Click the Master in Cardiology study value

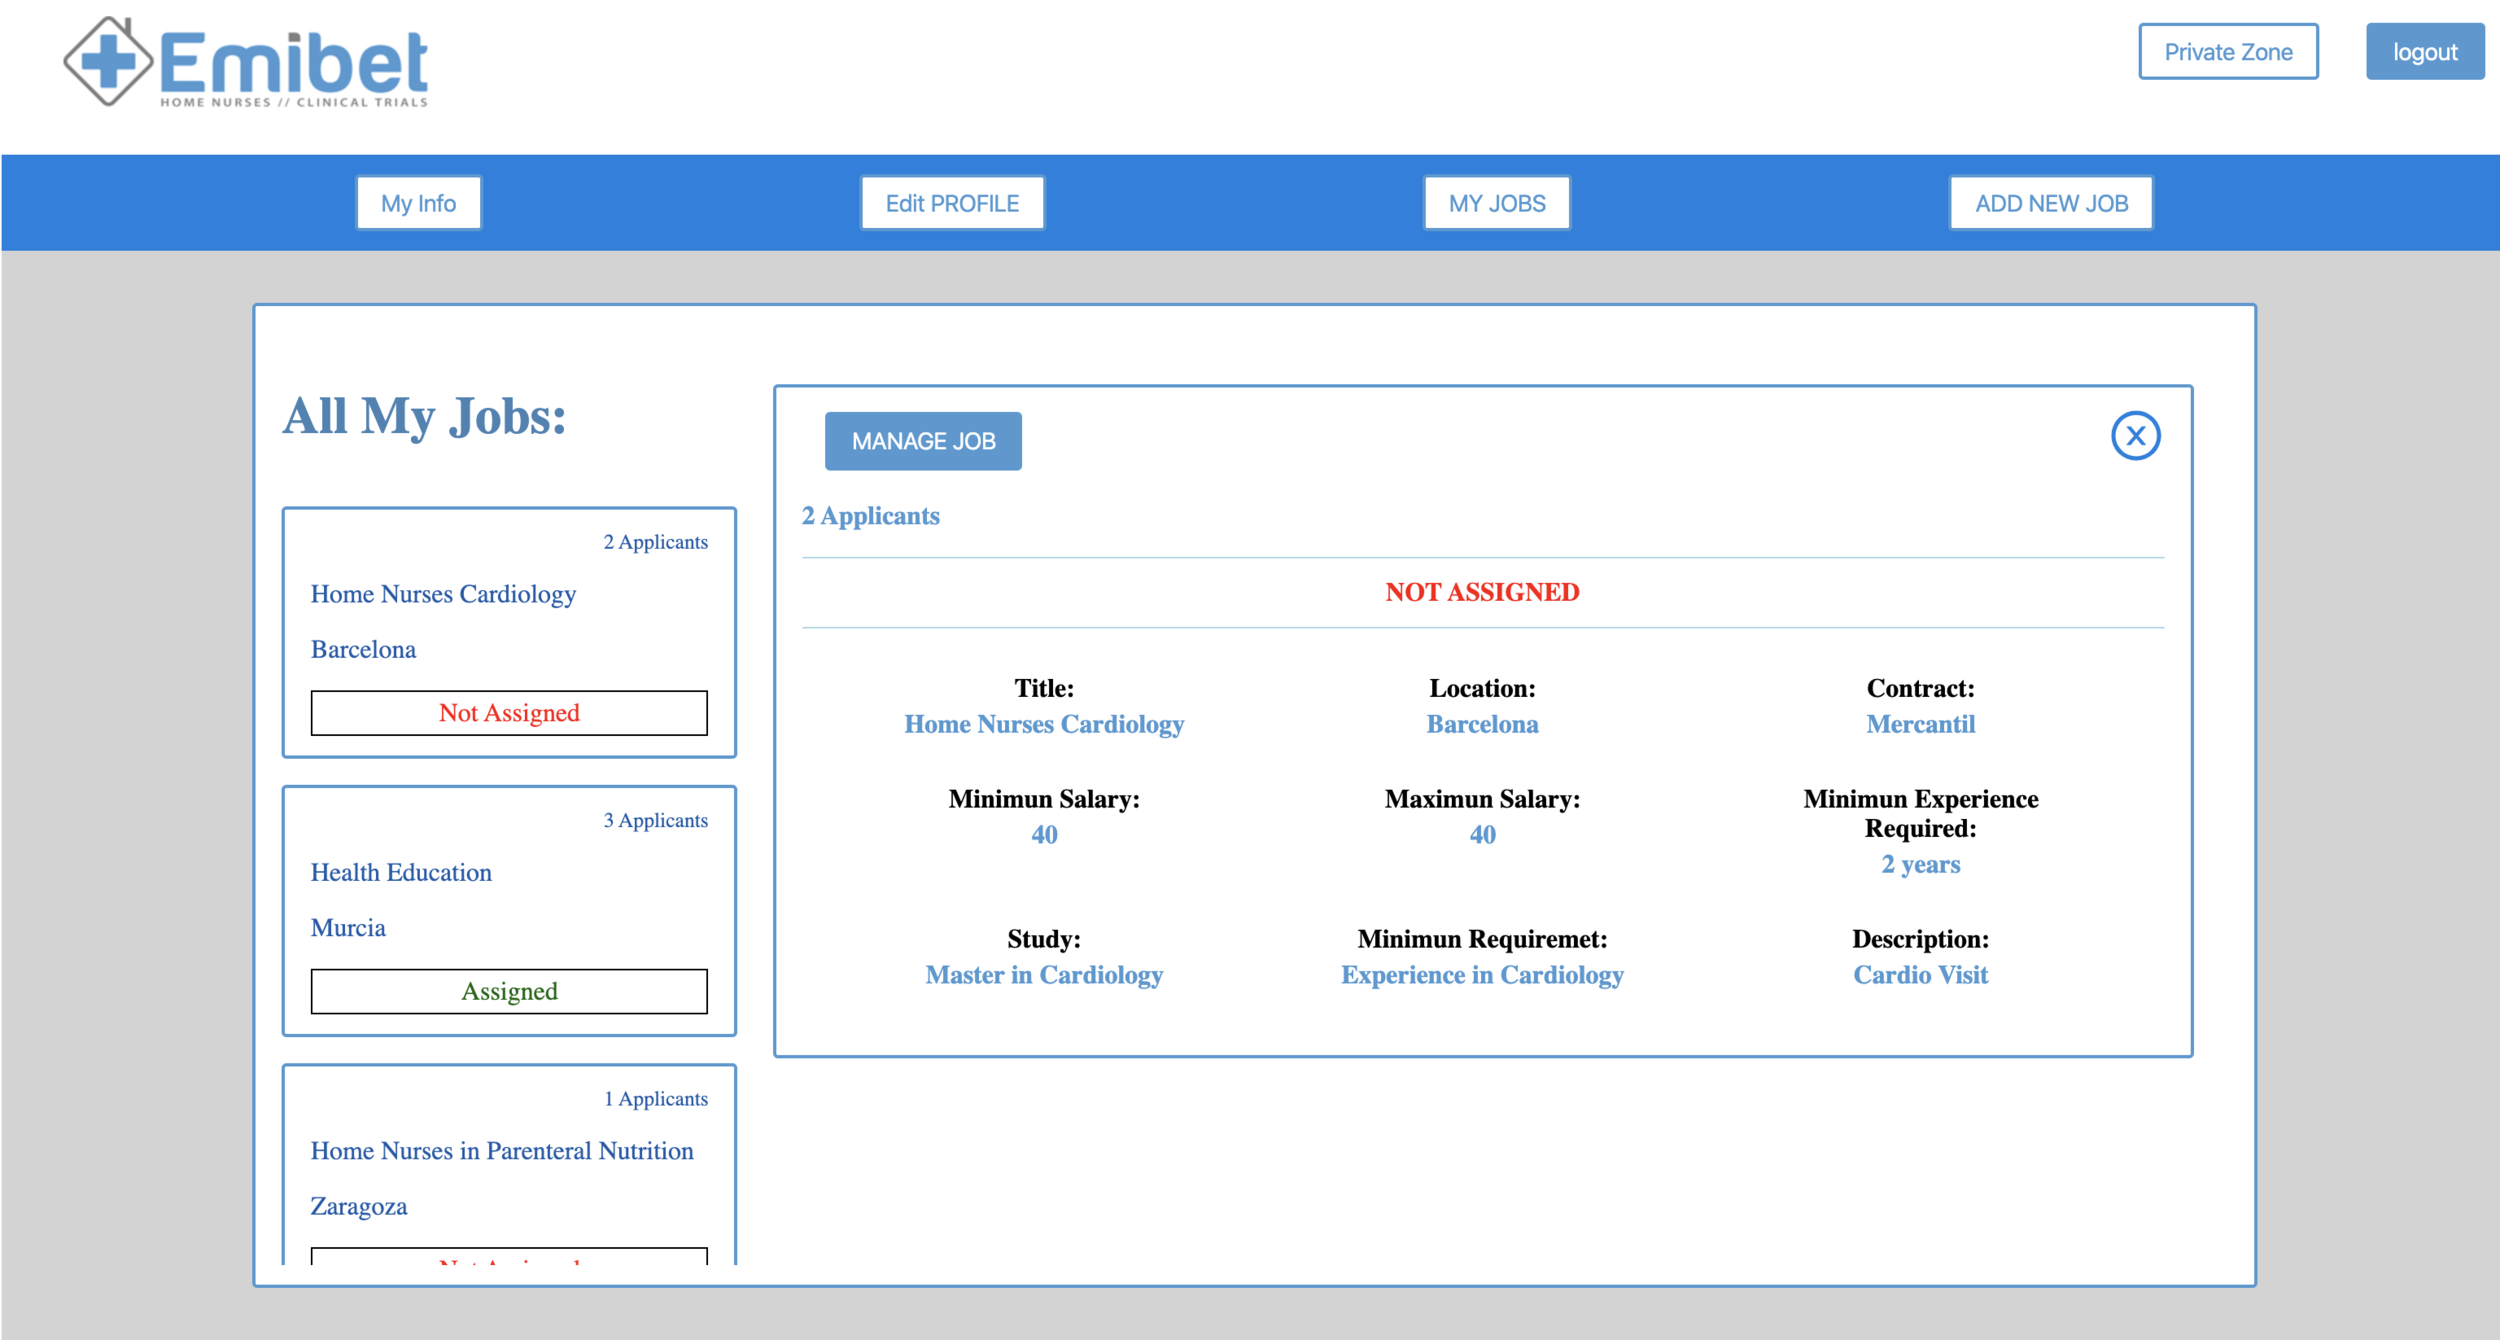pyautogui.click(x=1043, y=975)
